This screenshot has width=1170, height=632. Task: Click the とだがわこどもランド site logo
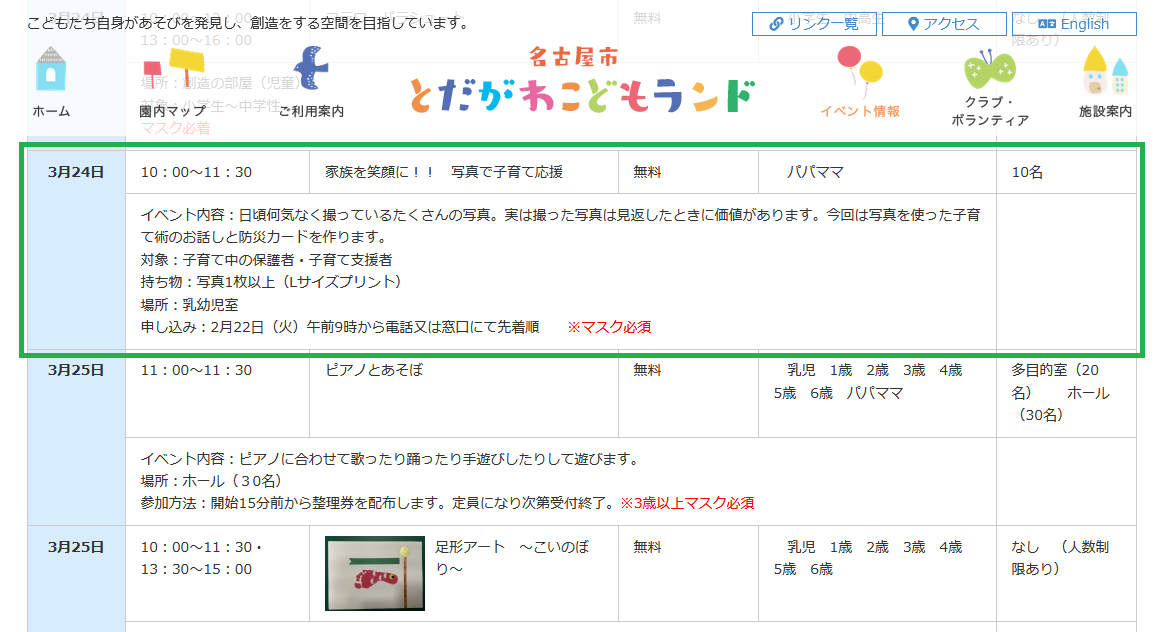[582, 81]
